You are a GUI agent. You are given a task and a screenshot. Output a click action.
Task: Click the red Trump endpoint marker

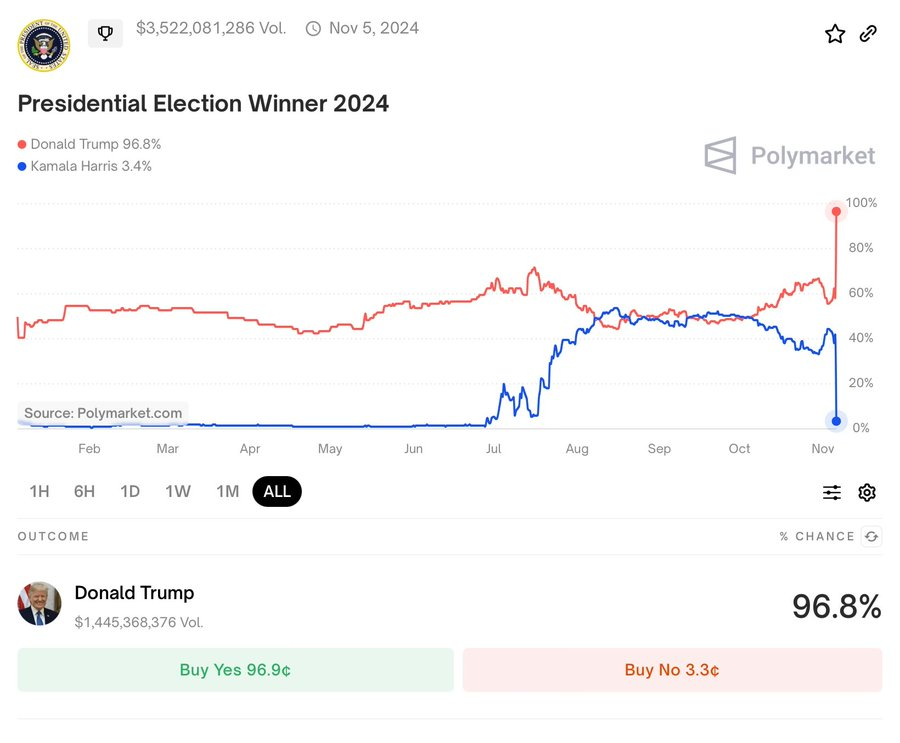click(836, 211)
